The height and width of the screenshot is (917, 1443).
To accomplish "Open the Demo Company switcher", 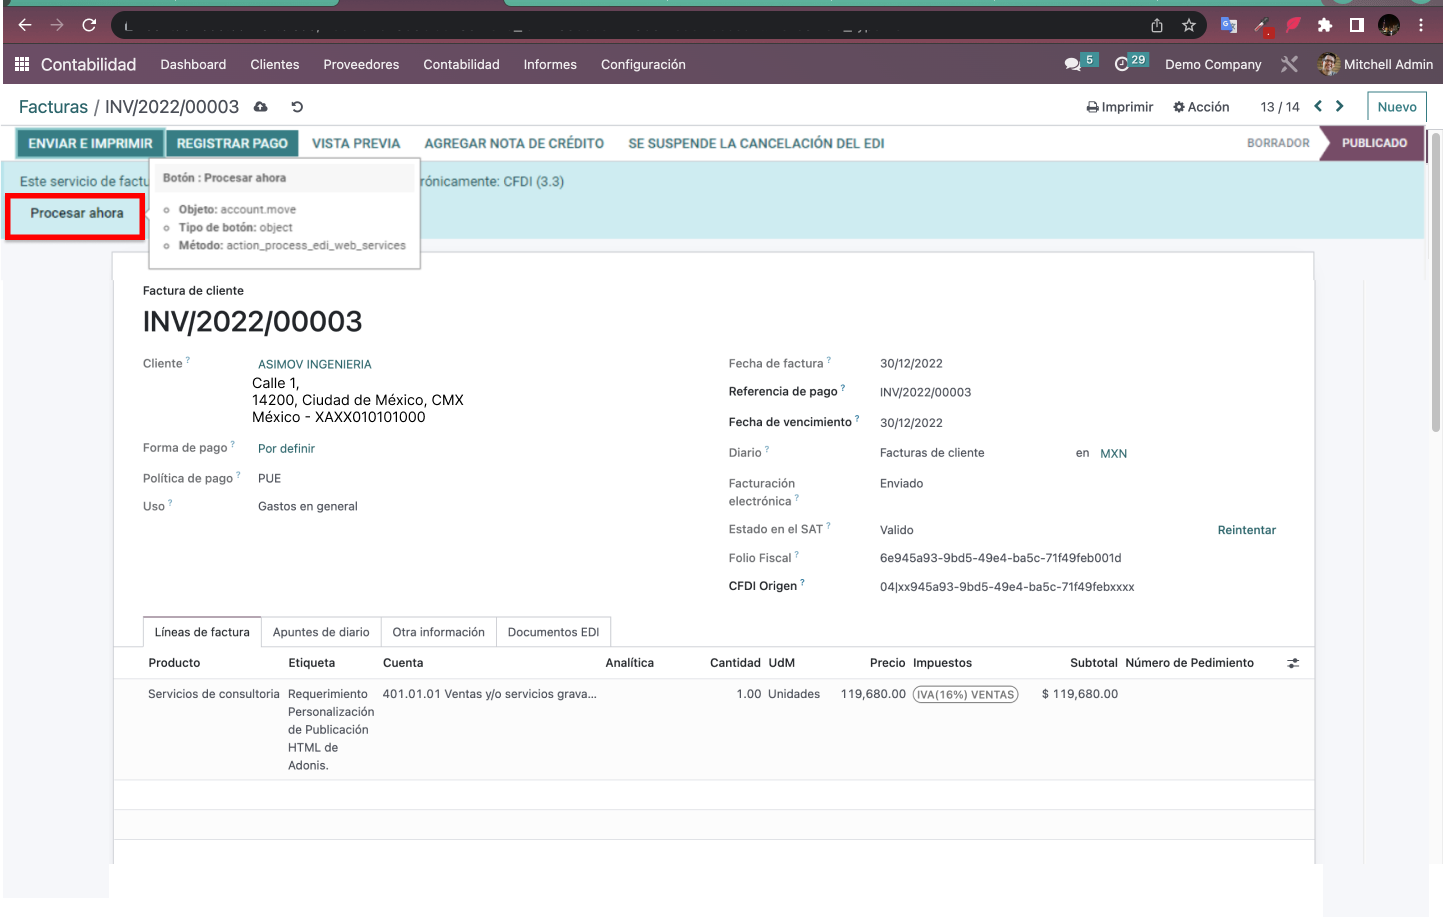I will [x=1213, y=64].
